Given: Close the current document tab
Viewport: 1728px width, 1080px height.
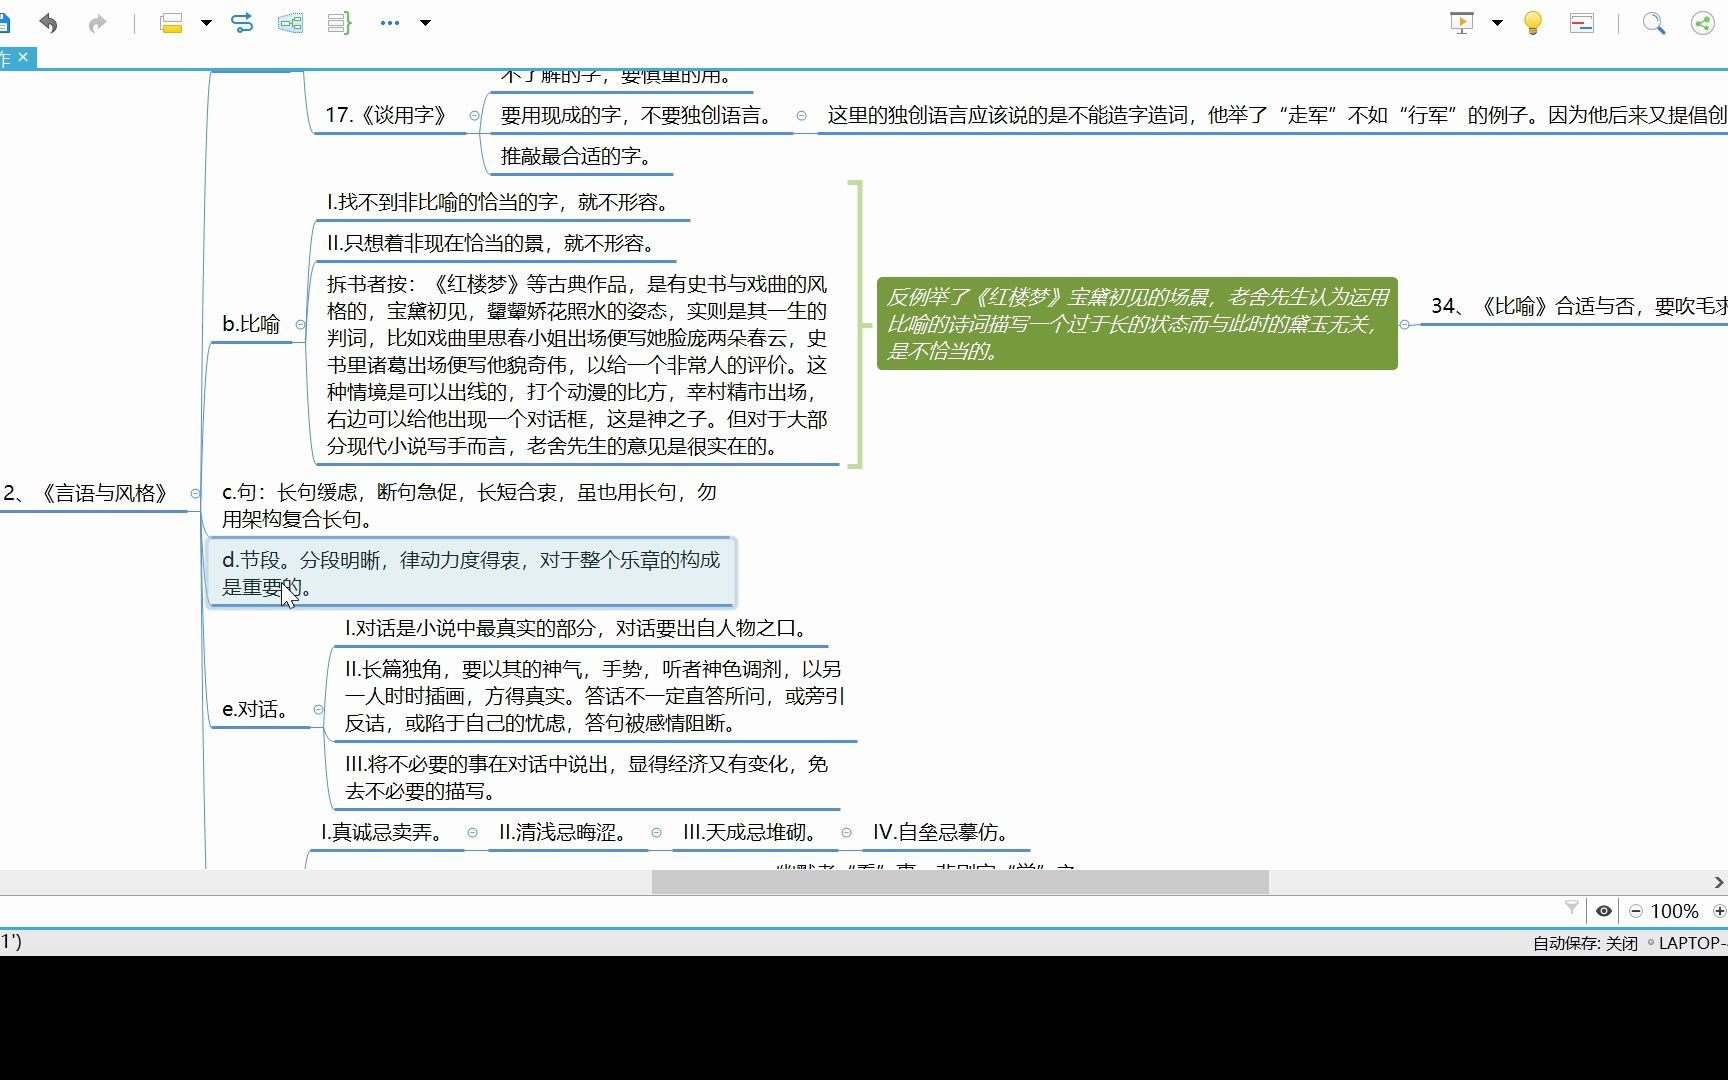Looking at the screenshot, I should coord(23,57).
